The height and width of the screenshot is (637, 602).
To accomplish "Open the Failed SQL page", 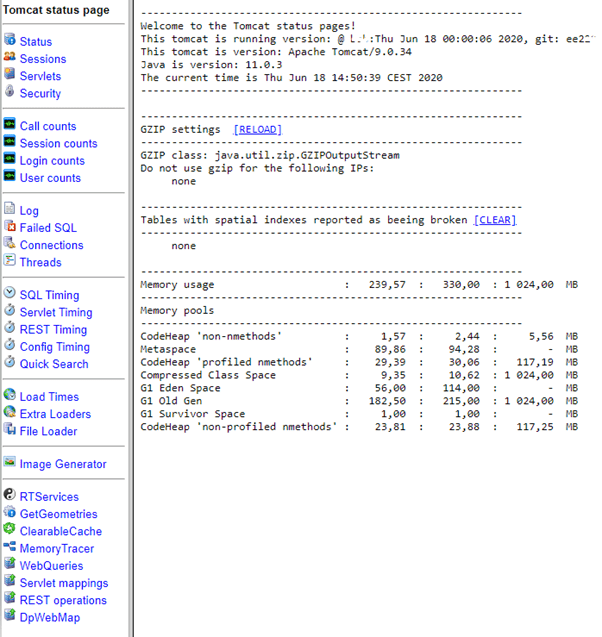I will pos(48,228).
